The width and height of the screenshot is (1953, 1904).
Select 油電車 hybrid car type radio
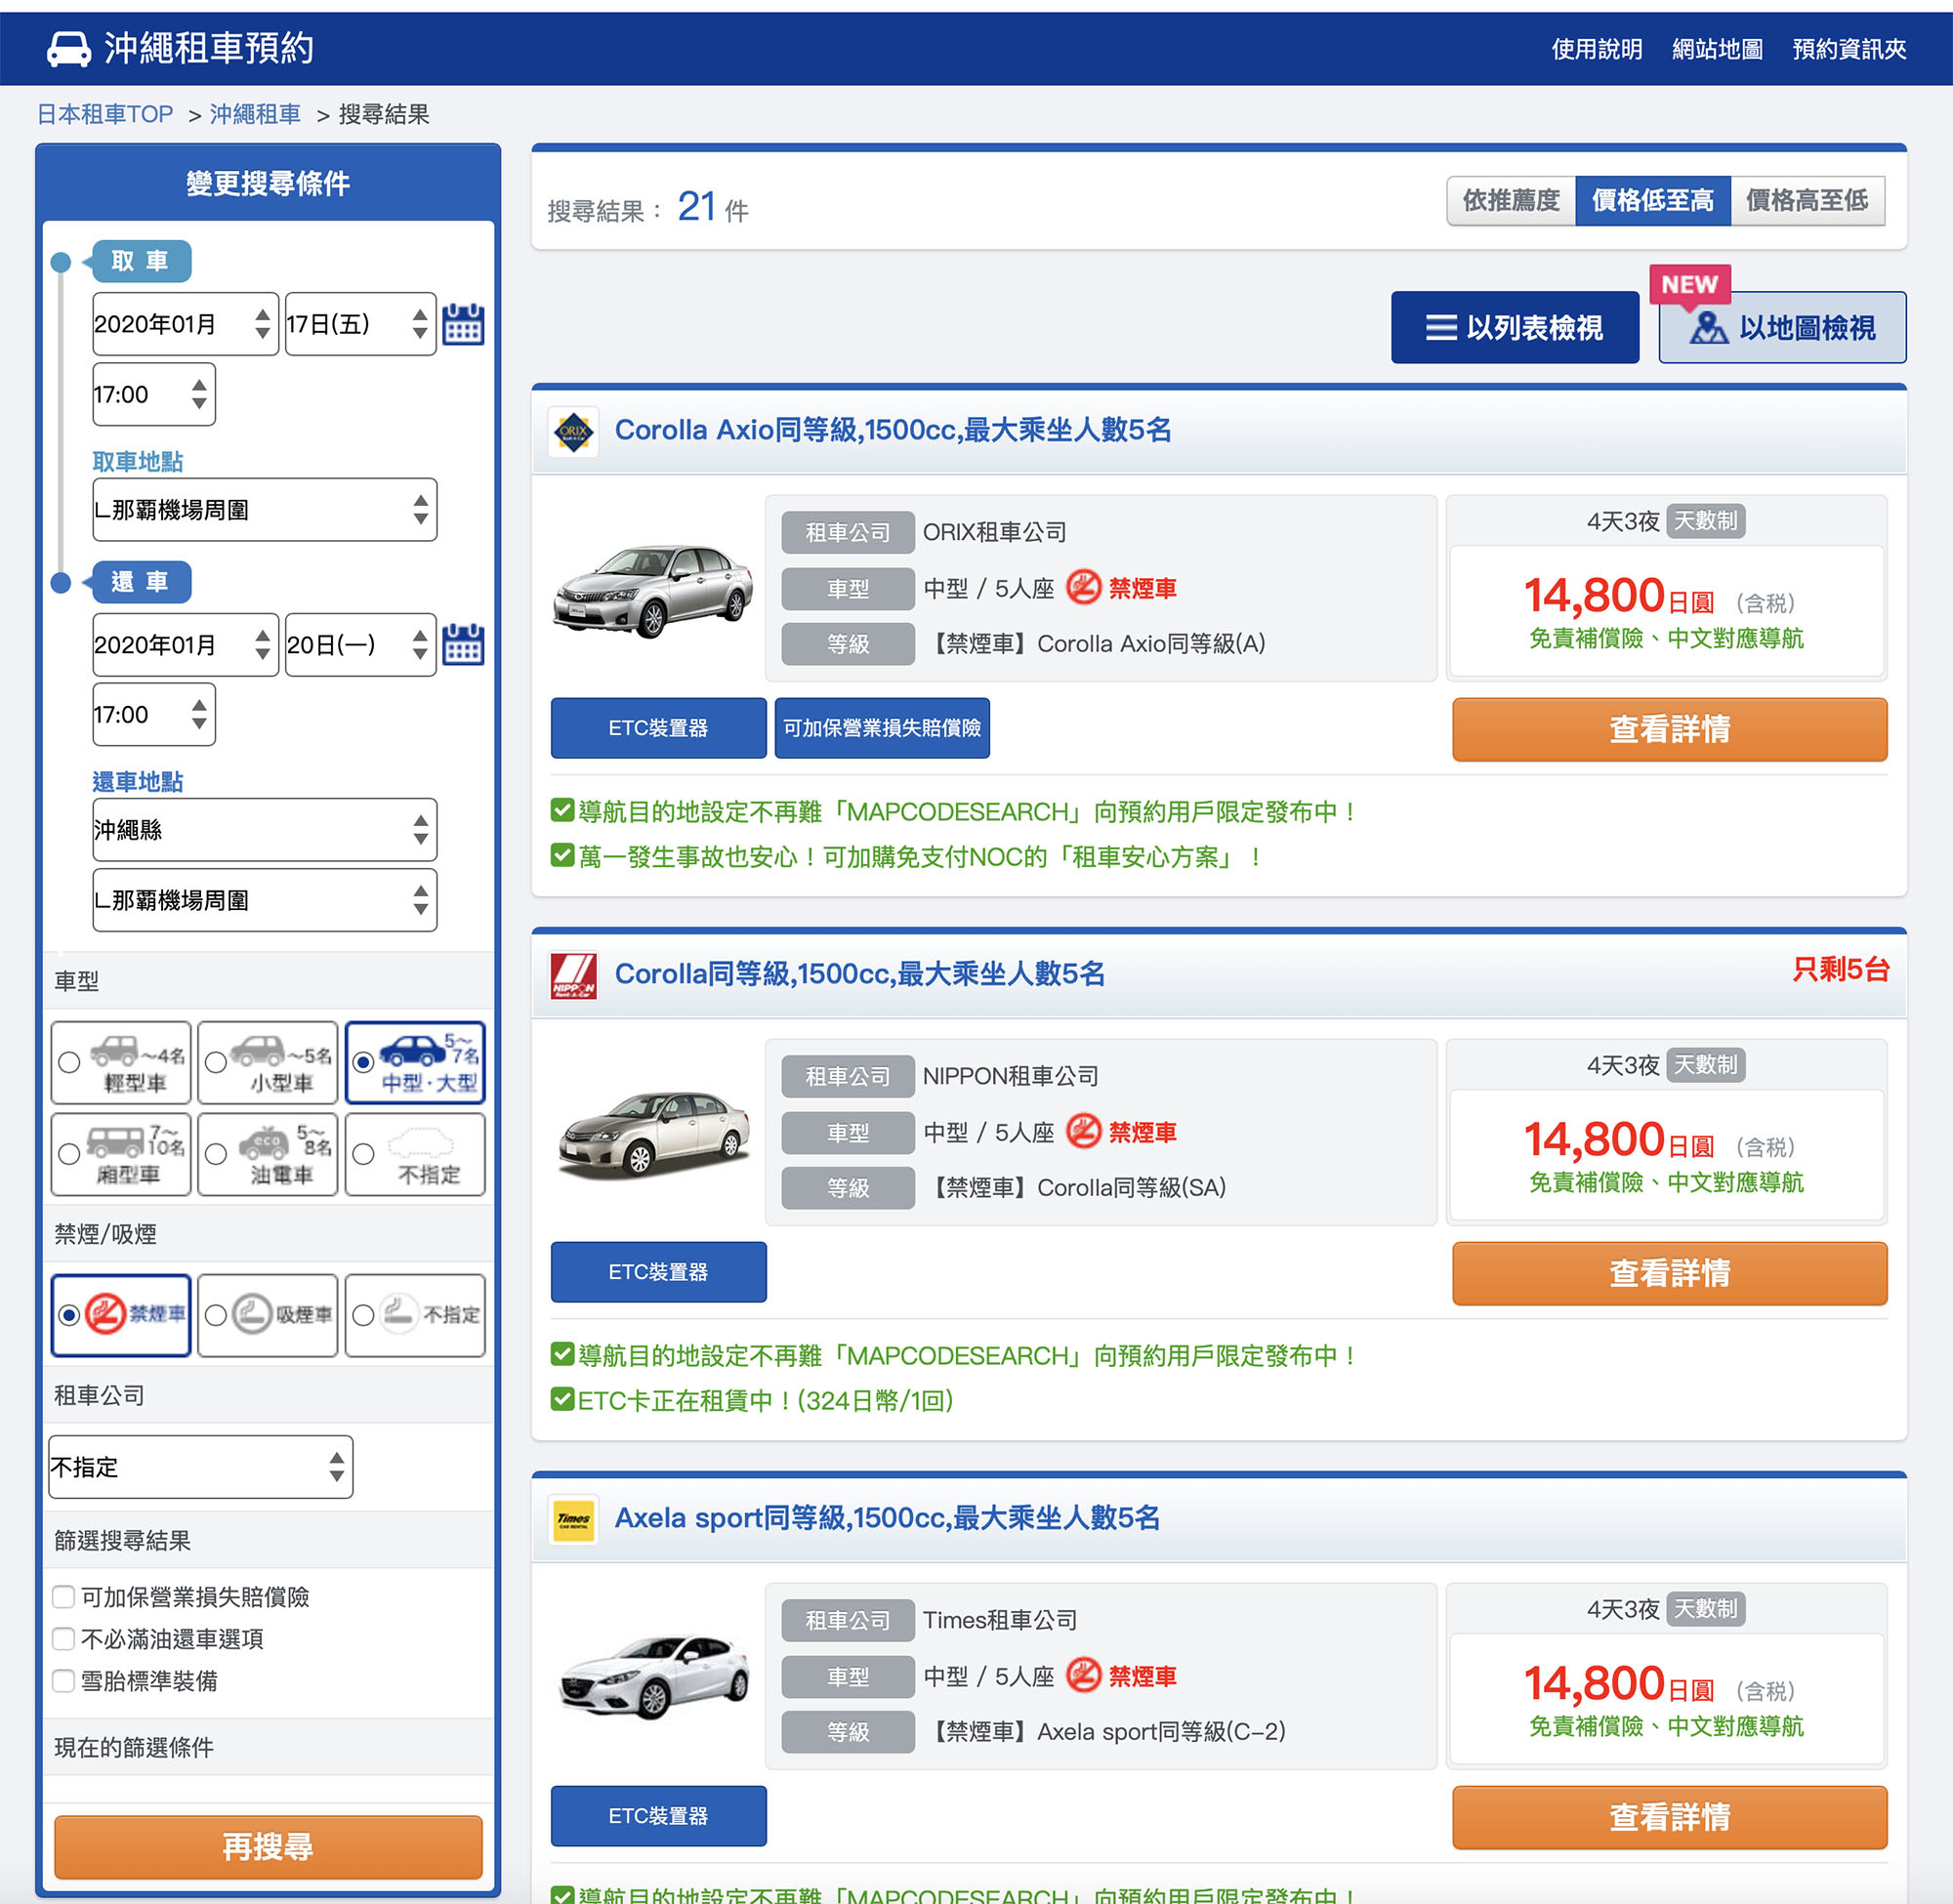click(216, 1154)
